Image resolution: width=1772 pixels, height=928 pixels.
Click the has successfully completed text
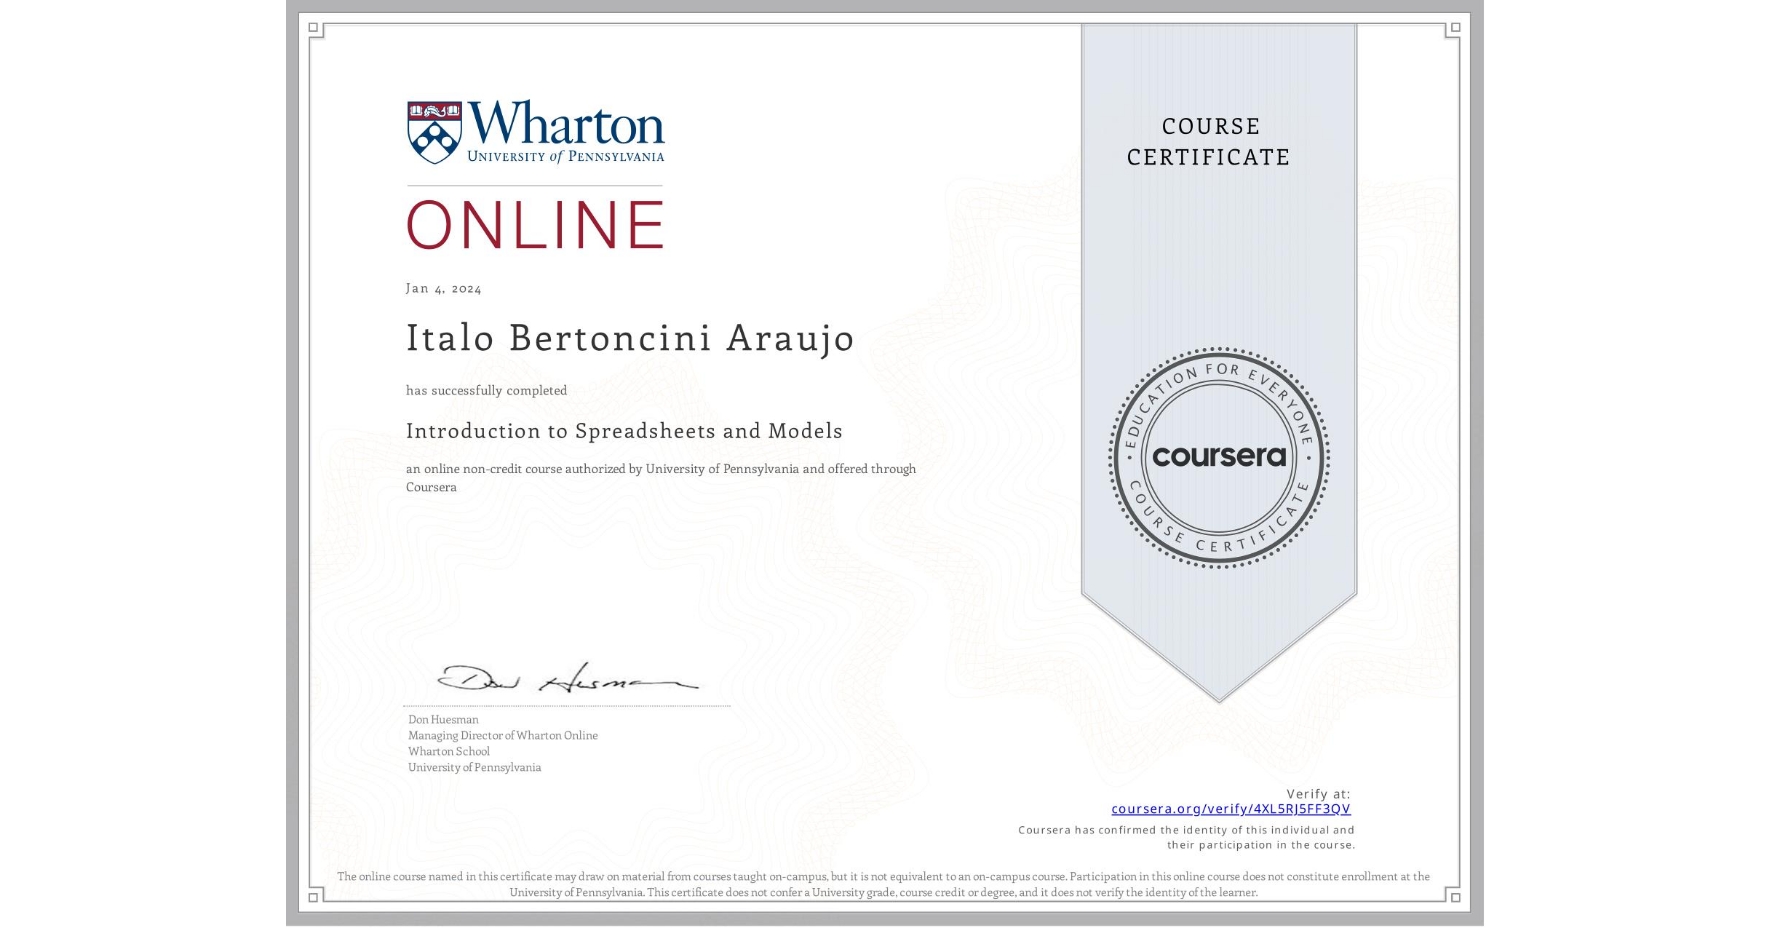tap(485, 390)
